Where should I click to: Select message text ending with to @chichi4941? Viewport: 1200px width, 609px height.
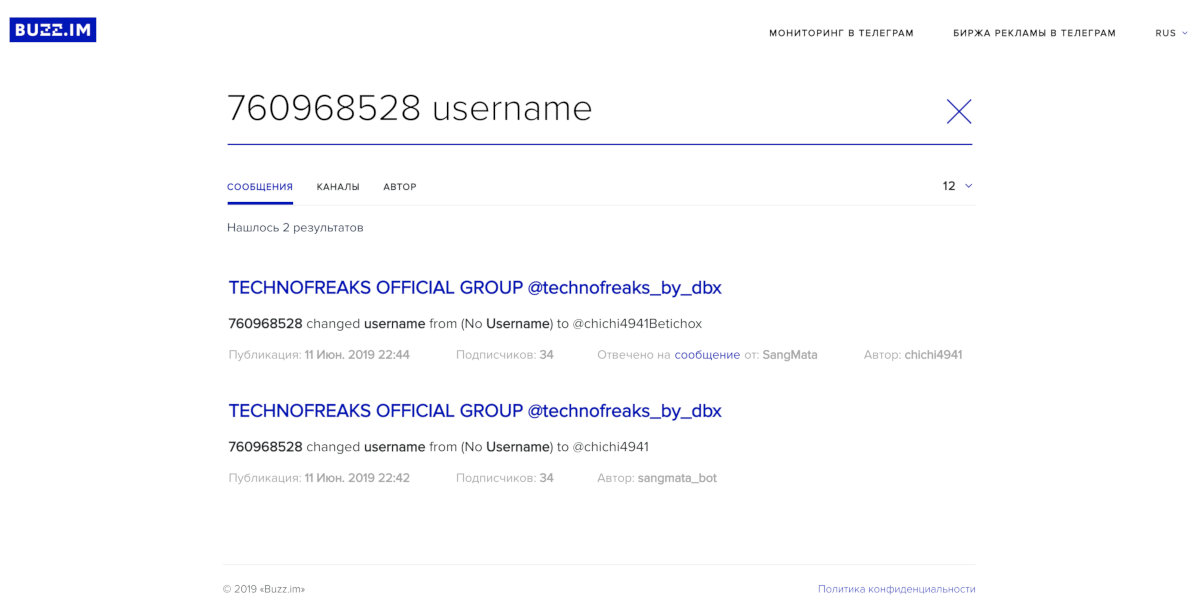click(438, 447)
